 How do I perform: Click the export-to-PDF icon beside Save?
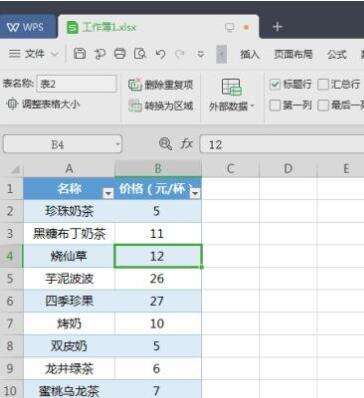(x=99, y=54)
